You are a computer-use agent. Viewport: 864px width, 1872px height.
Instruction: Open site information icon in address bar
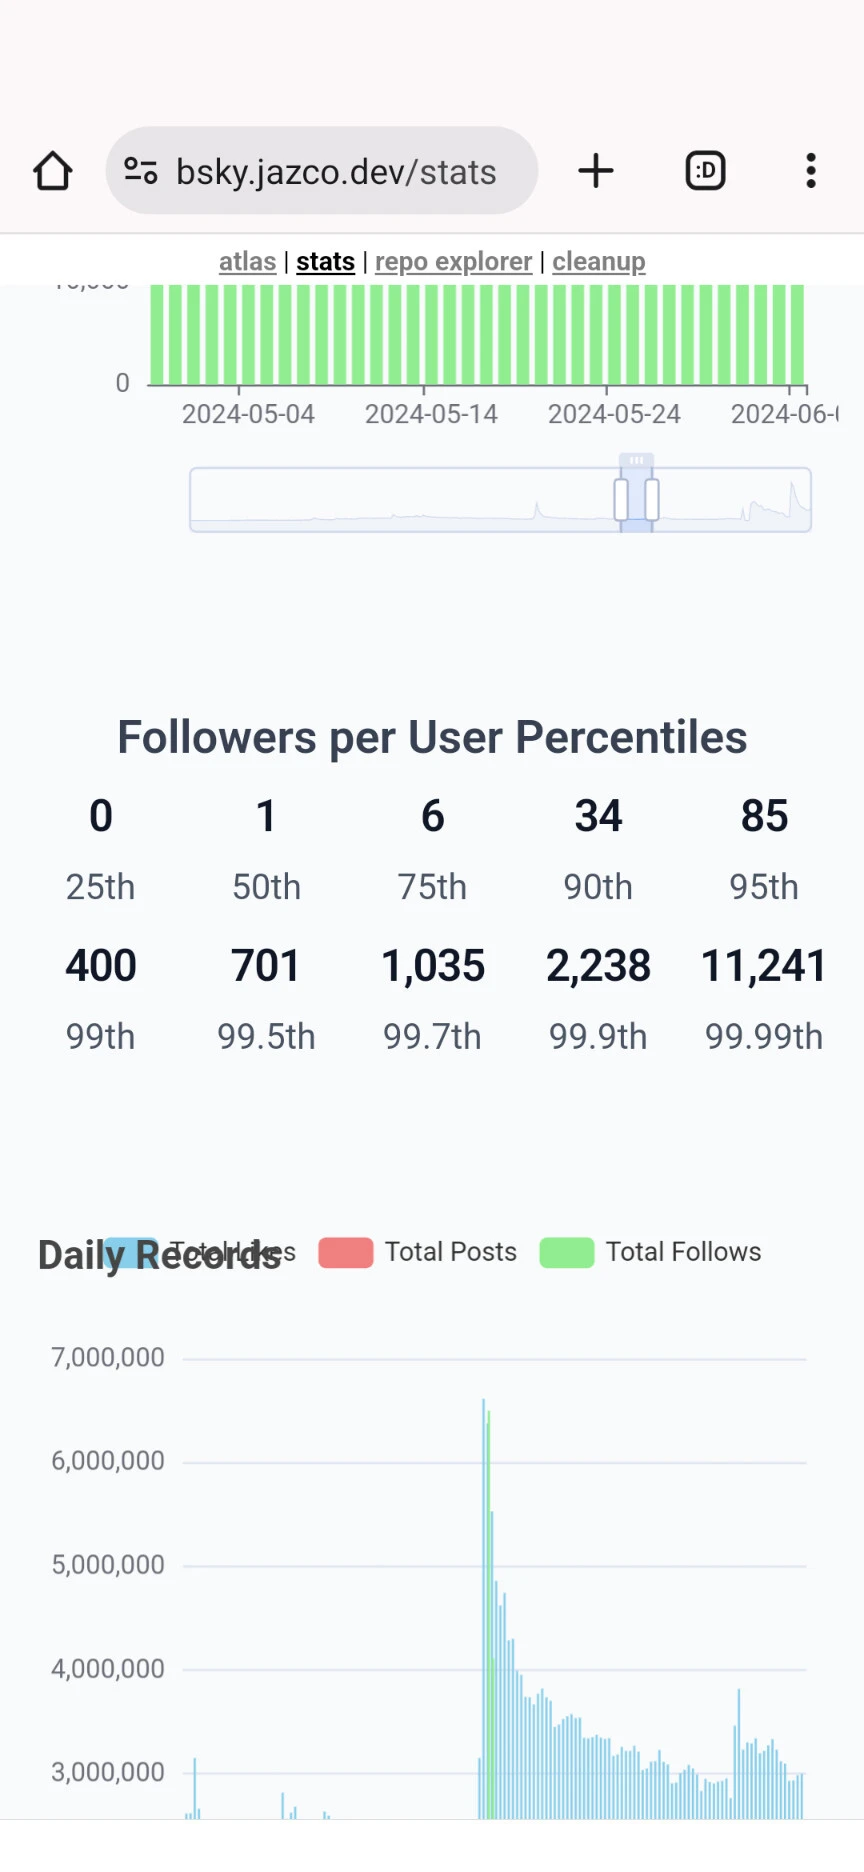pyautogui.click(x=141, y=171)
